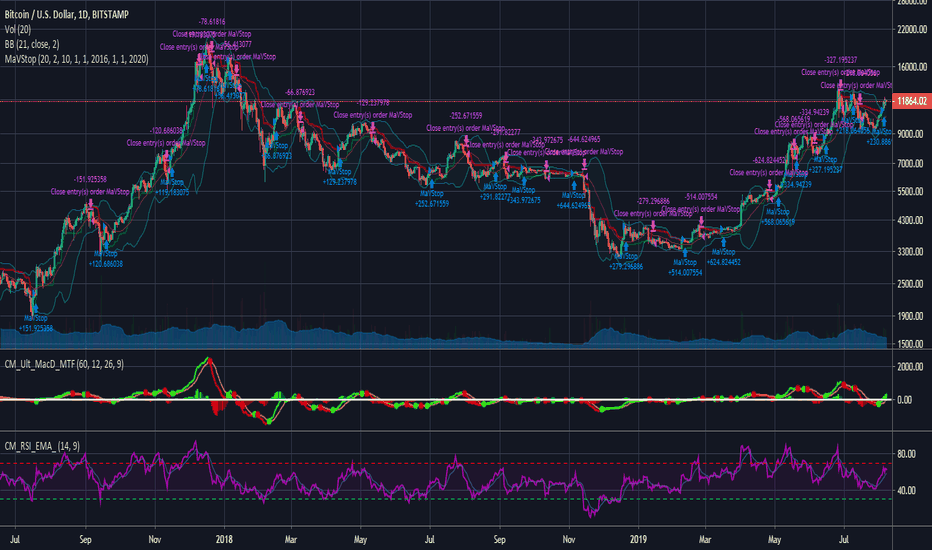Click the -279.296886 close entry label

[653, 201]
